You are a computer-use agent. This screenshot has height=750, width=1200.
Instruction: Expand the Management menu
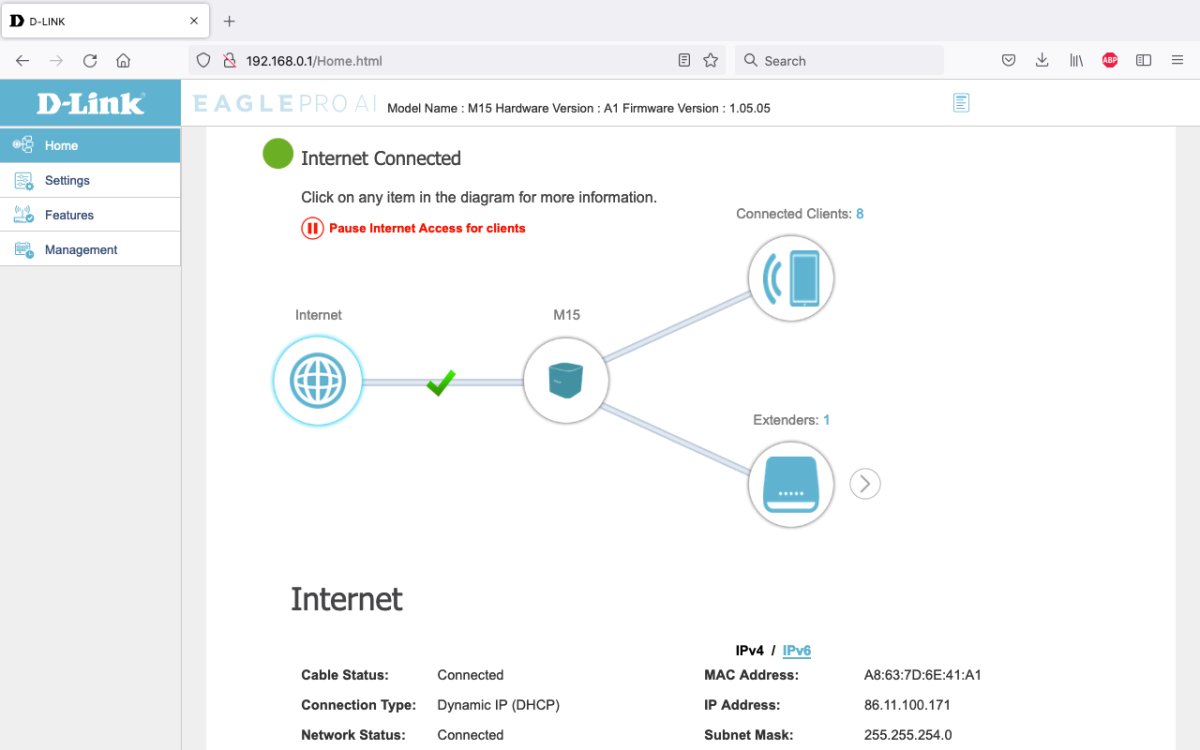[90, 250]
